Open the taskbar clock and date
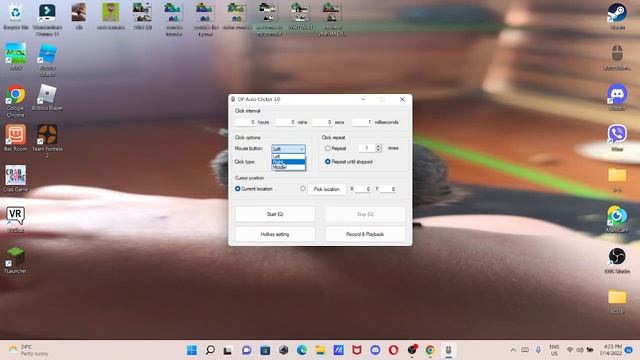The height and width of the screenshot is (360, 640). coord(611,350)
